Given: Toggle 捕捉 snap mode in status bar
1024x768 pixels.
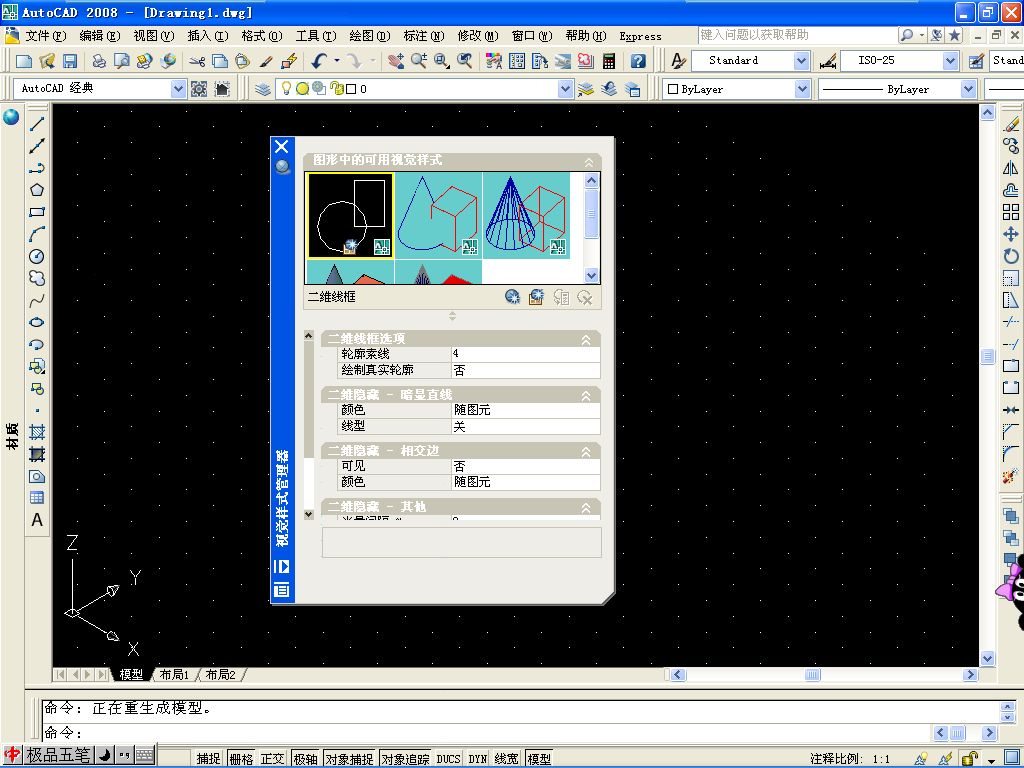Looking at the screenshot, I should (x=209, y=758).
